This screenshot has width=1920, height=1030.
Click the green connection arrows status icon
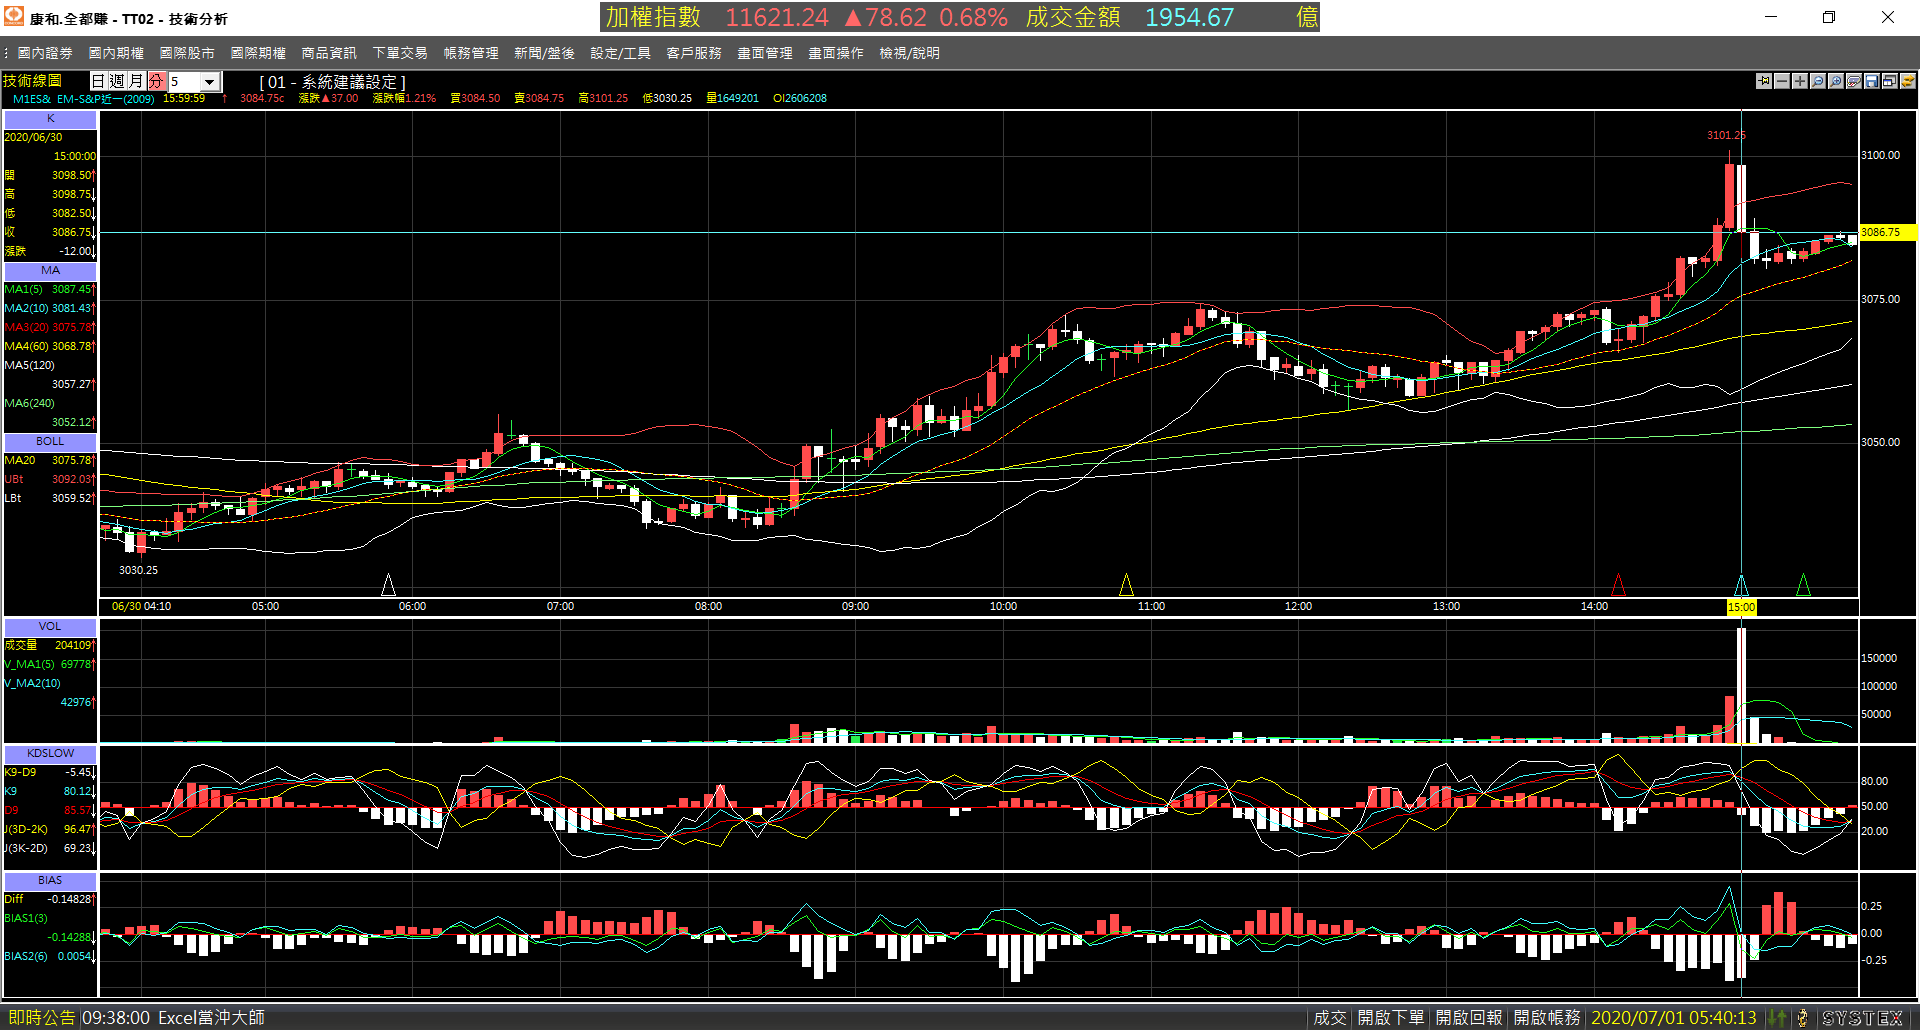tap(1777, 1018)
